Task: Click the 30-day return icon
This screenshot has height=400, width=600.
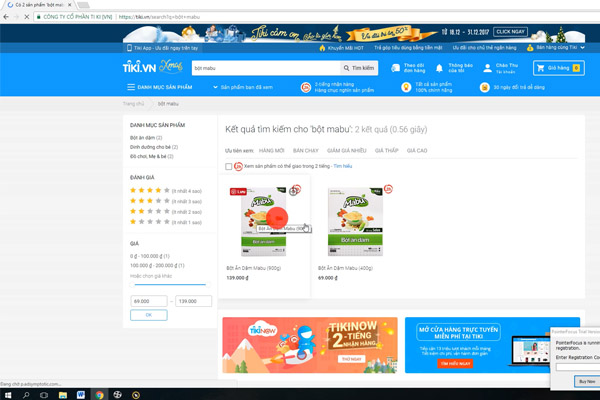Action: (x=484, y=87)
